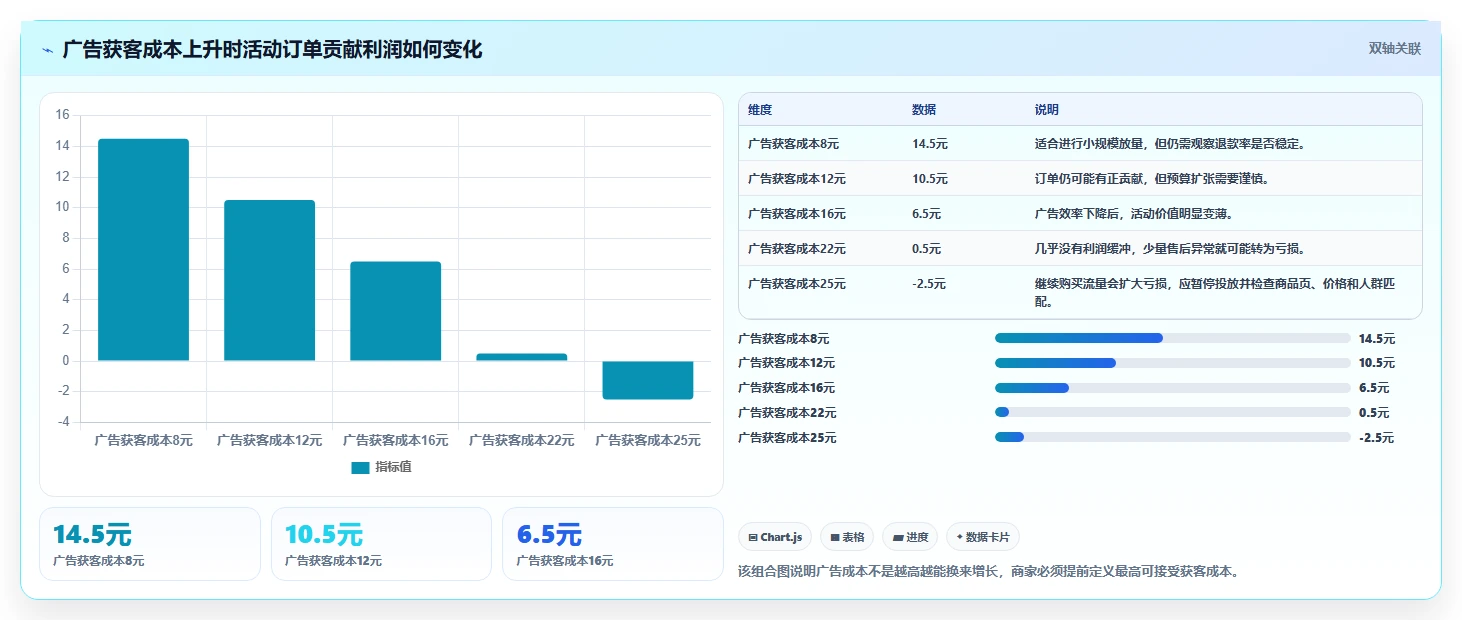Click x-axis label 广告获客成本25元

click(648, 440)
